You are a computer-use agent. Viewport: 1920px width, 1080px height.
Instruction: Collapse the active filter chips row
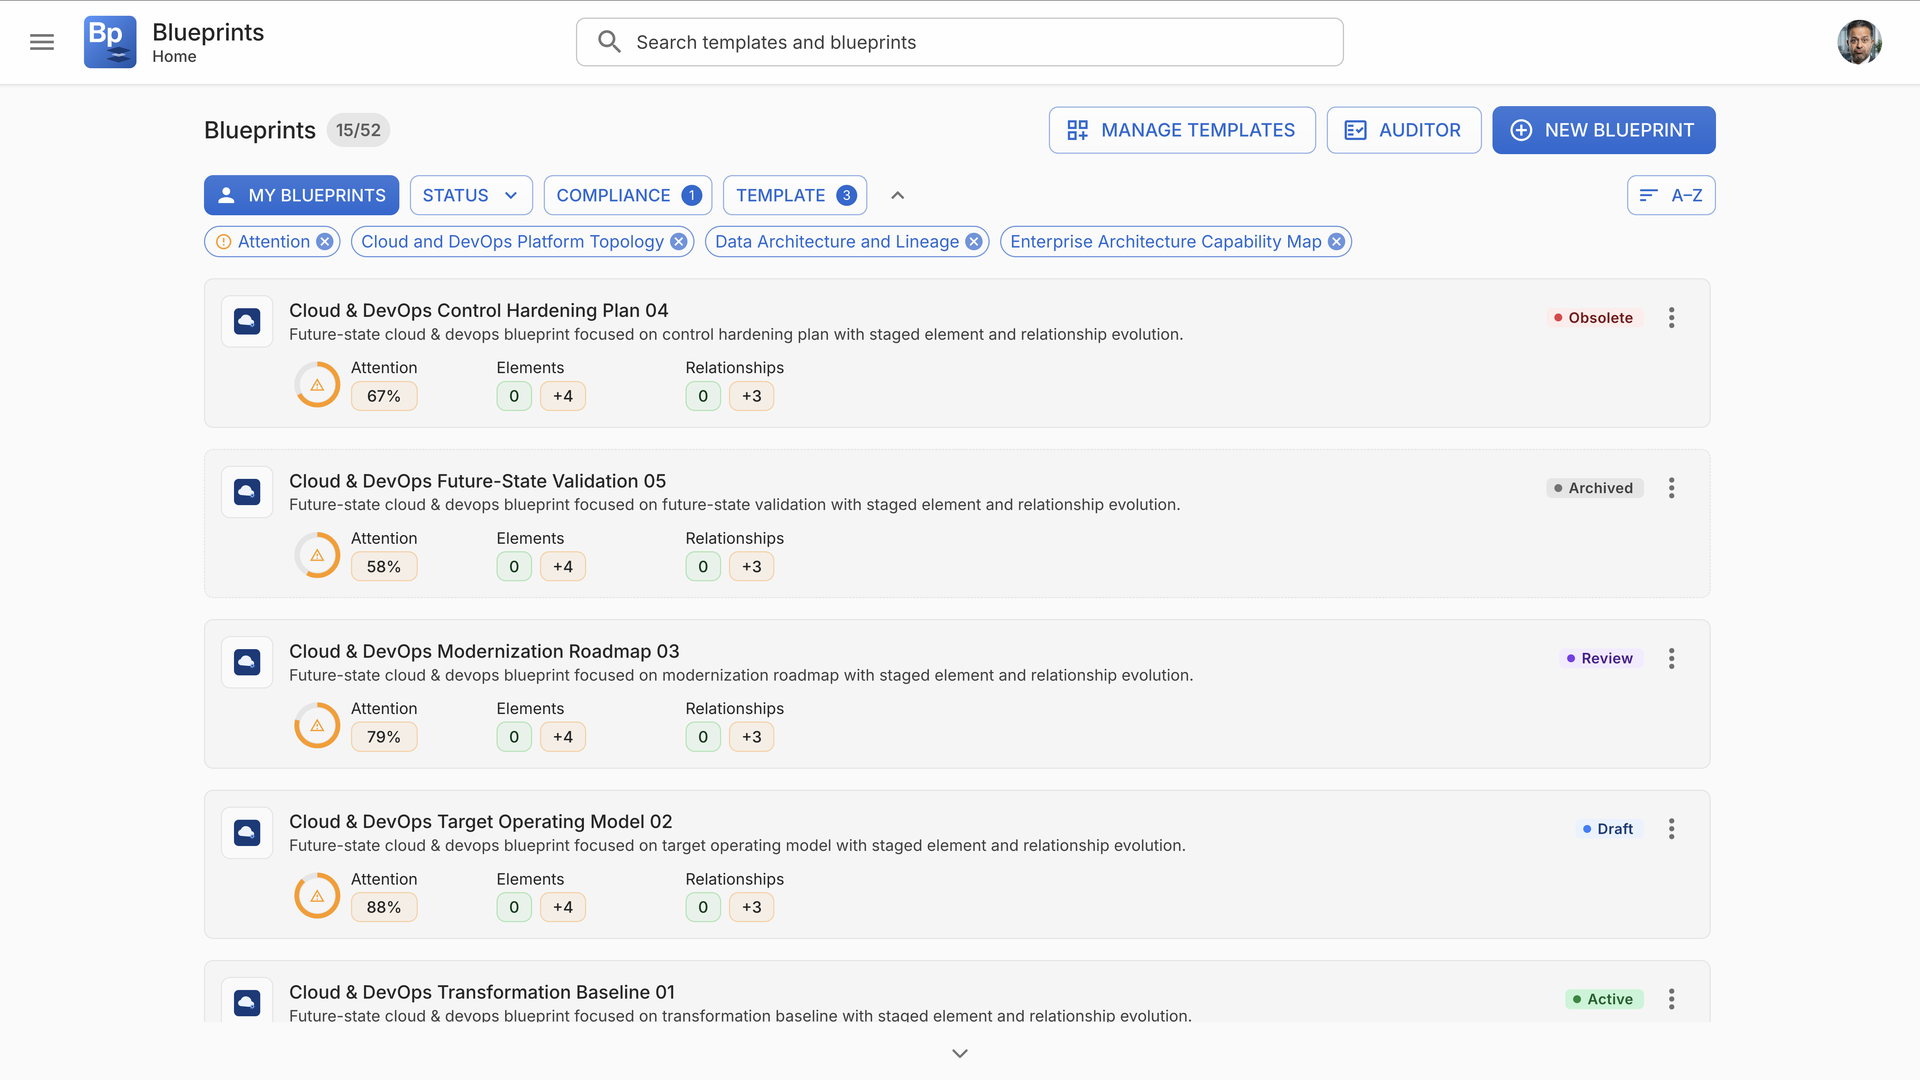[897, 195]
